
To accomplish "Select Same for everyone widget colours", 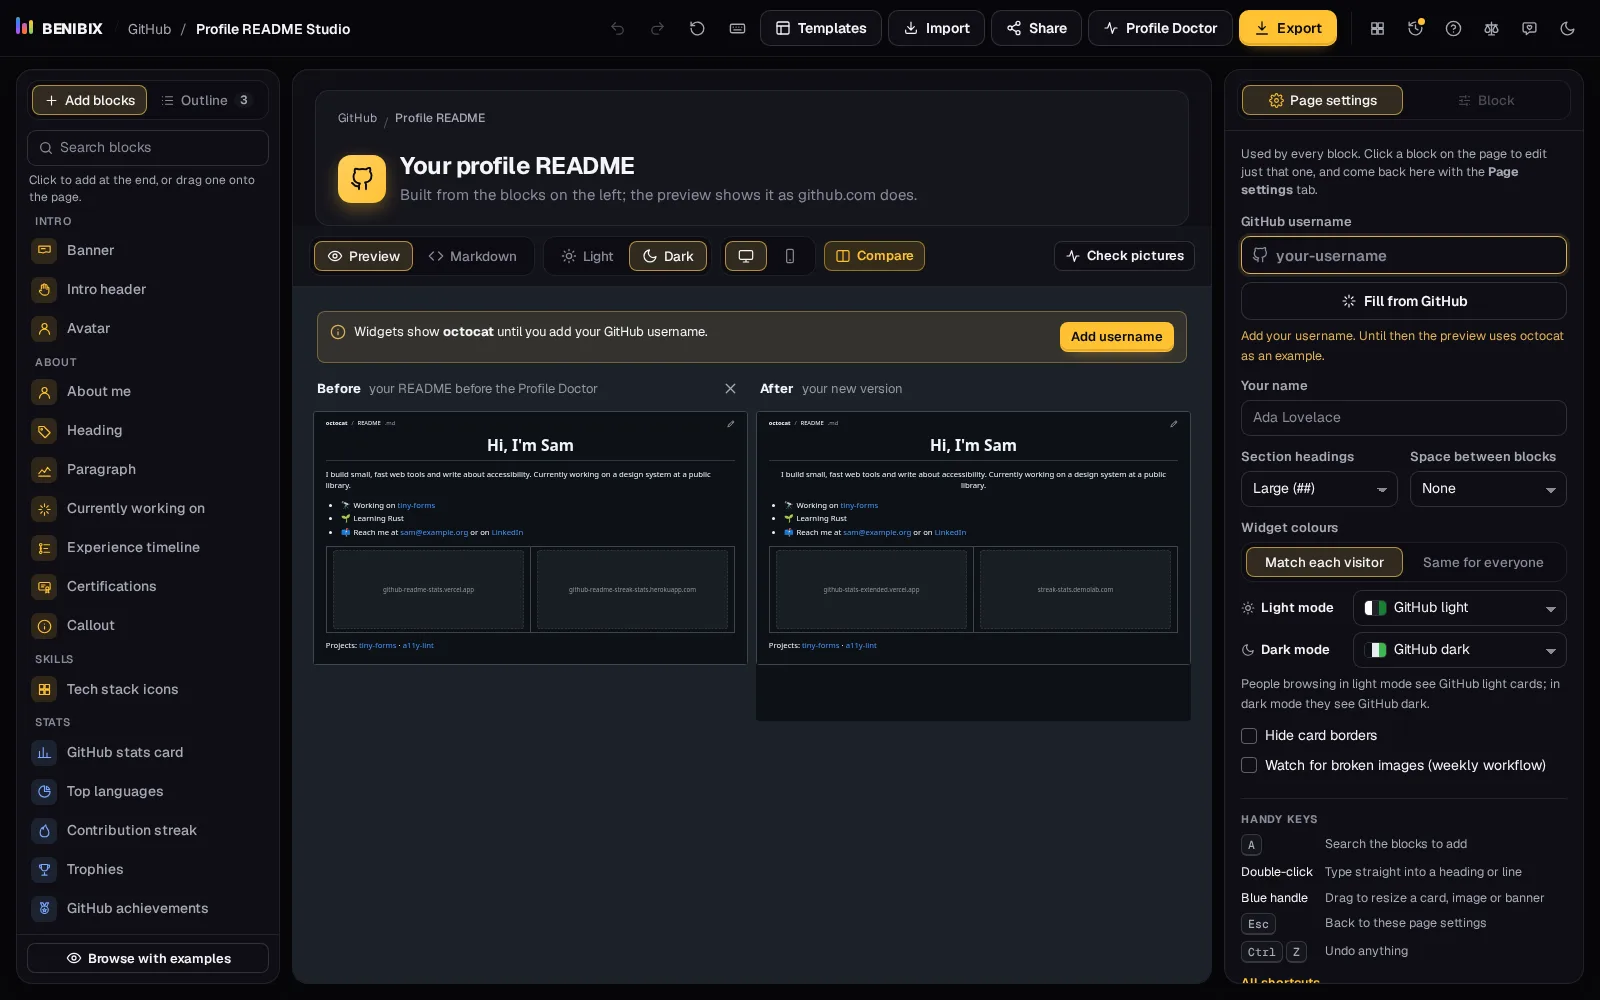I will (x=1483, y=562).
